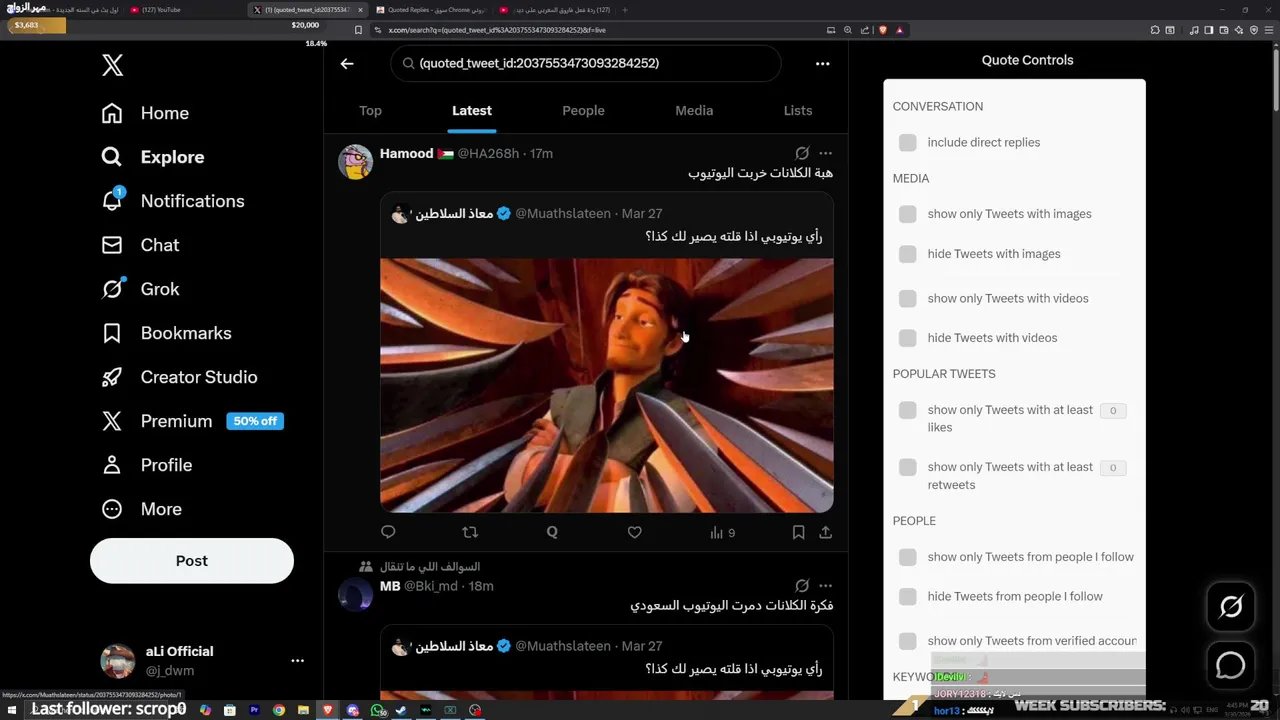Open Explore from the sidebar
Viewport: 1280px width, 720px height.
pos(153,157)
